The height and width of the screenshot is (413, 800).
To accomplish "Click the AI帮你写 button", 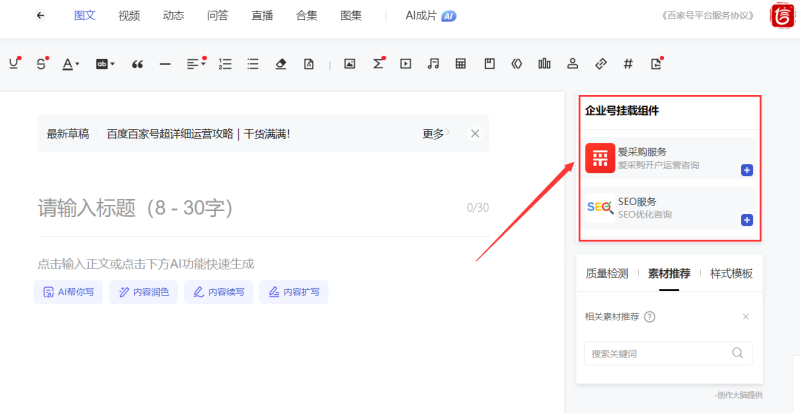I will 68,292.
